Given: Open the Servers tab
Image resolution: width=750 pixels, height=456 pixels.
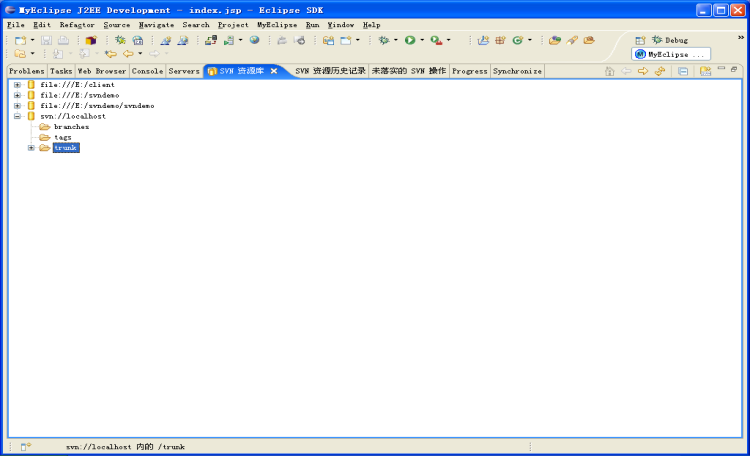Looking at the screenshot, I should [184, 71].
